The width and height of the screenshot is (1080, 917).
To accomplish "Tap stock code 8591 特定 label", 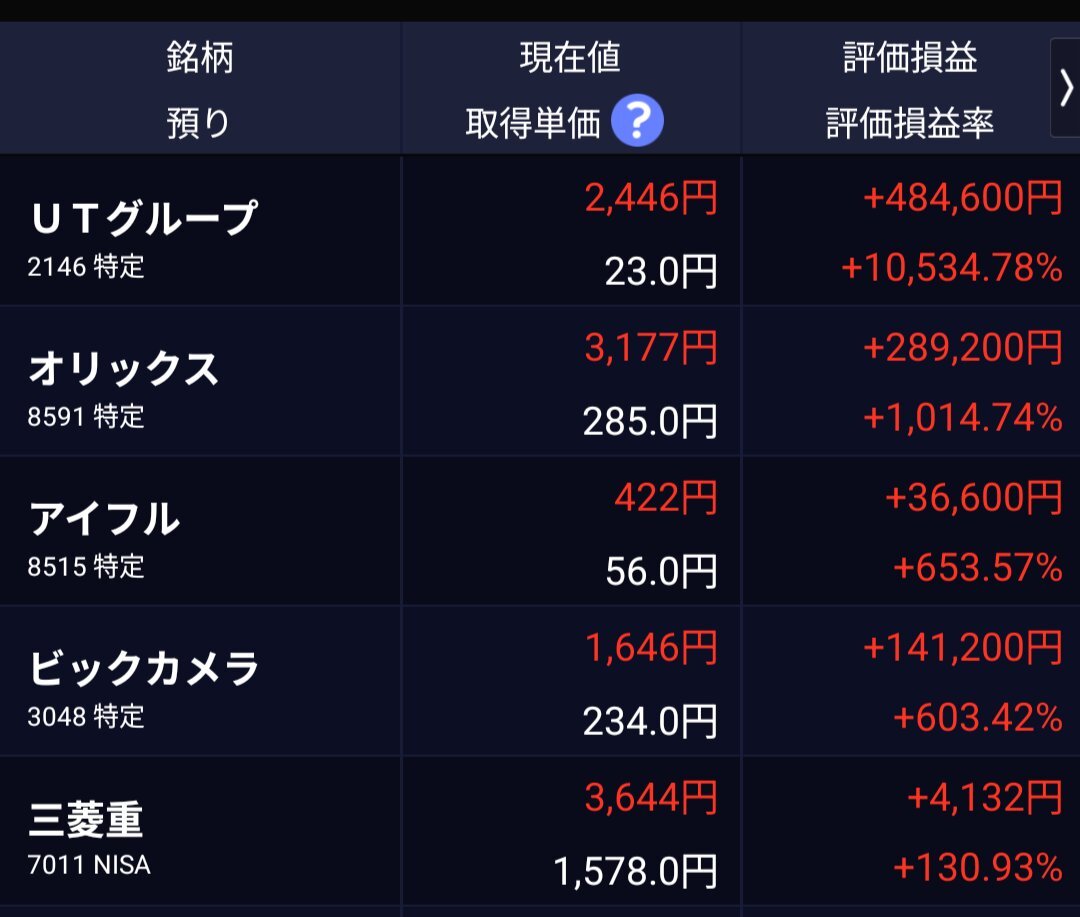I will [86, 417].
